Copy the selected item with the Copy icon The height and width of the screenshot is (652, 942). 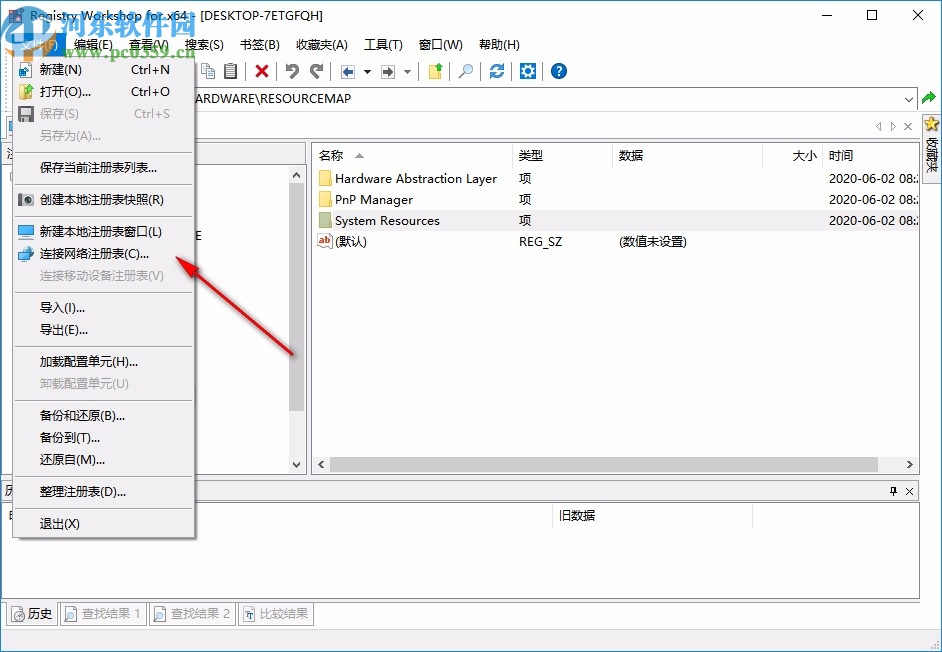click(207, 71)
